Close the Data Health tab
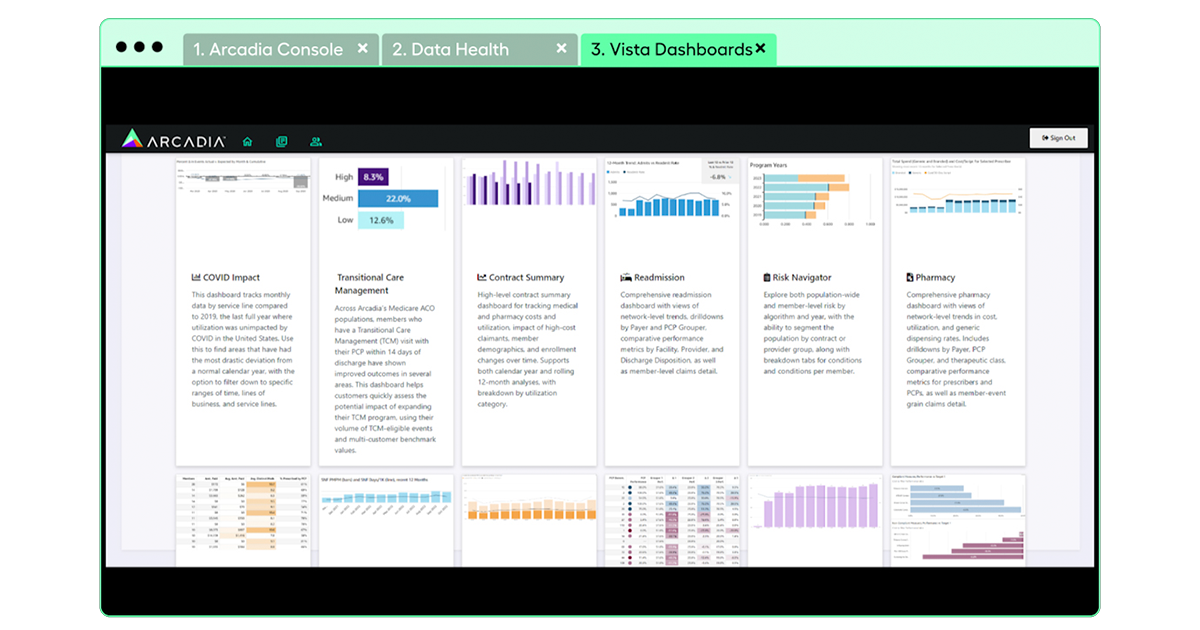The height and width of the screenshot is (630, 1200). click(562, 48)
